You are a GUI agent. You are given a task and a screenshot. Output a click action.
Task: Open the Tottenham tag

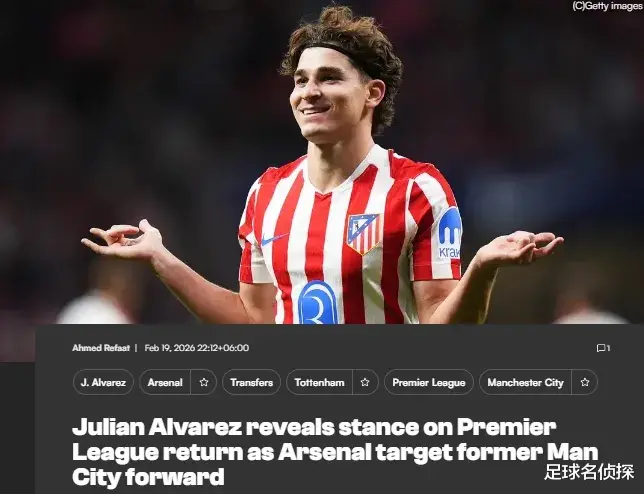[x=320, y=382]
